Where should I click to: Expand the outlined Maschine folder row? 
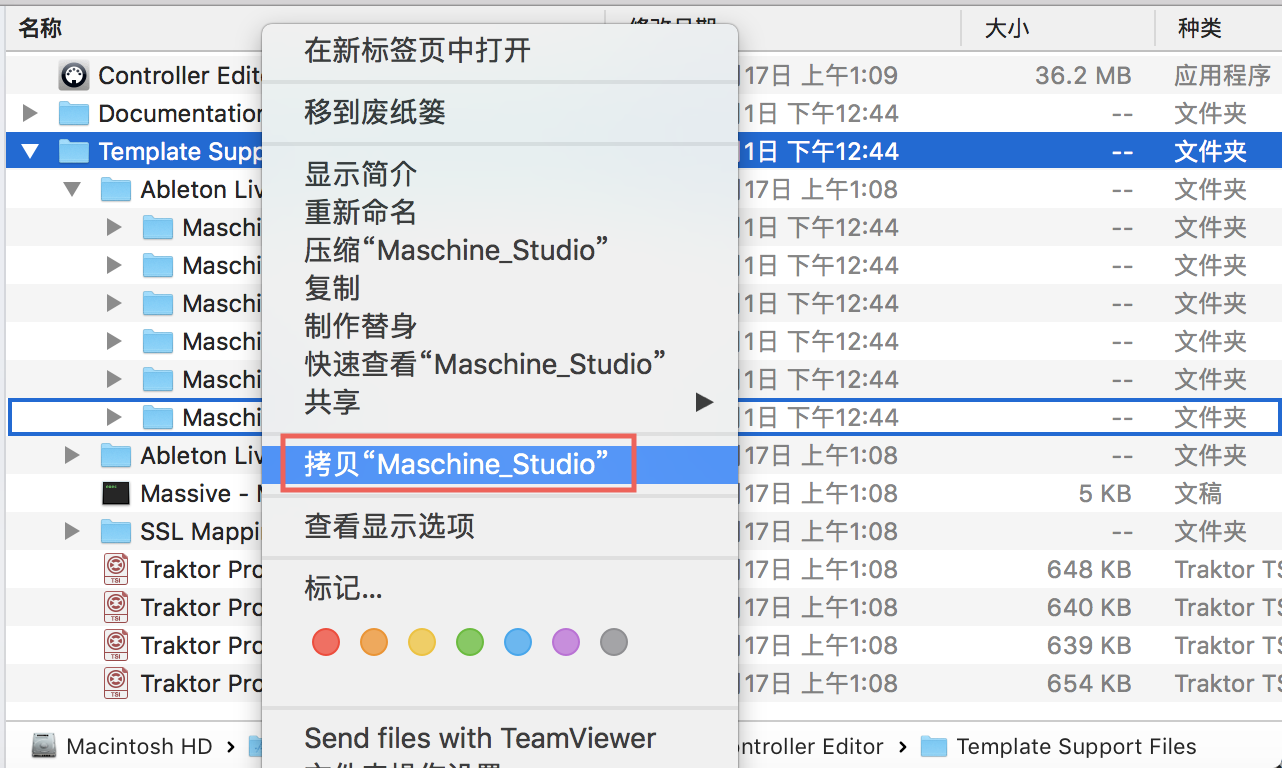coord(114,417)
